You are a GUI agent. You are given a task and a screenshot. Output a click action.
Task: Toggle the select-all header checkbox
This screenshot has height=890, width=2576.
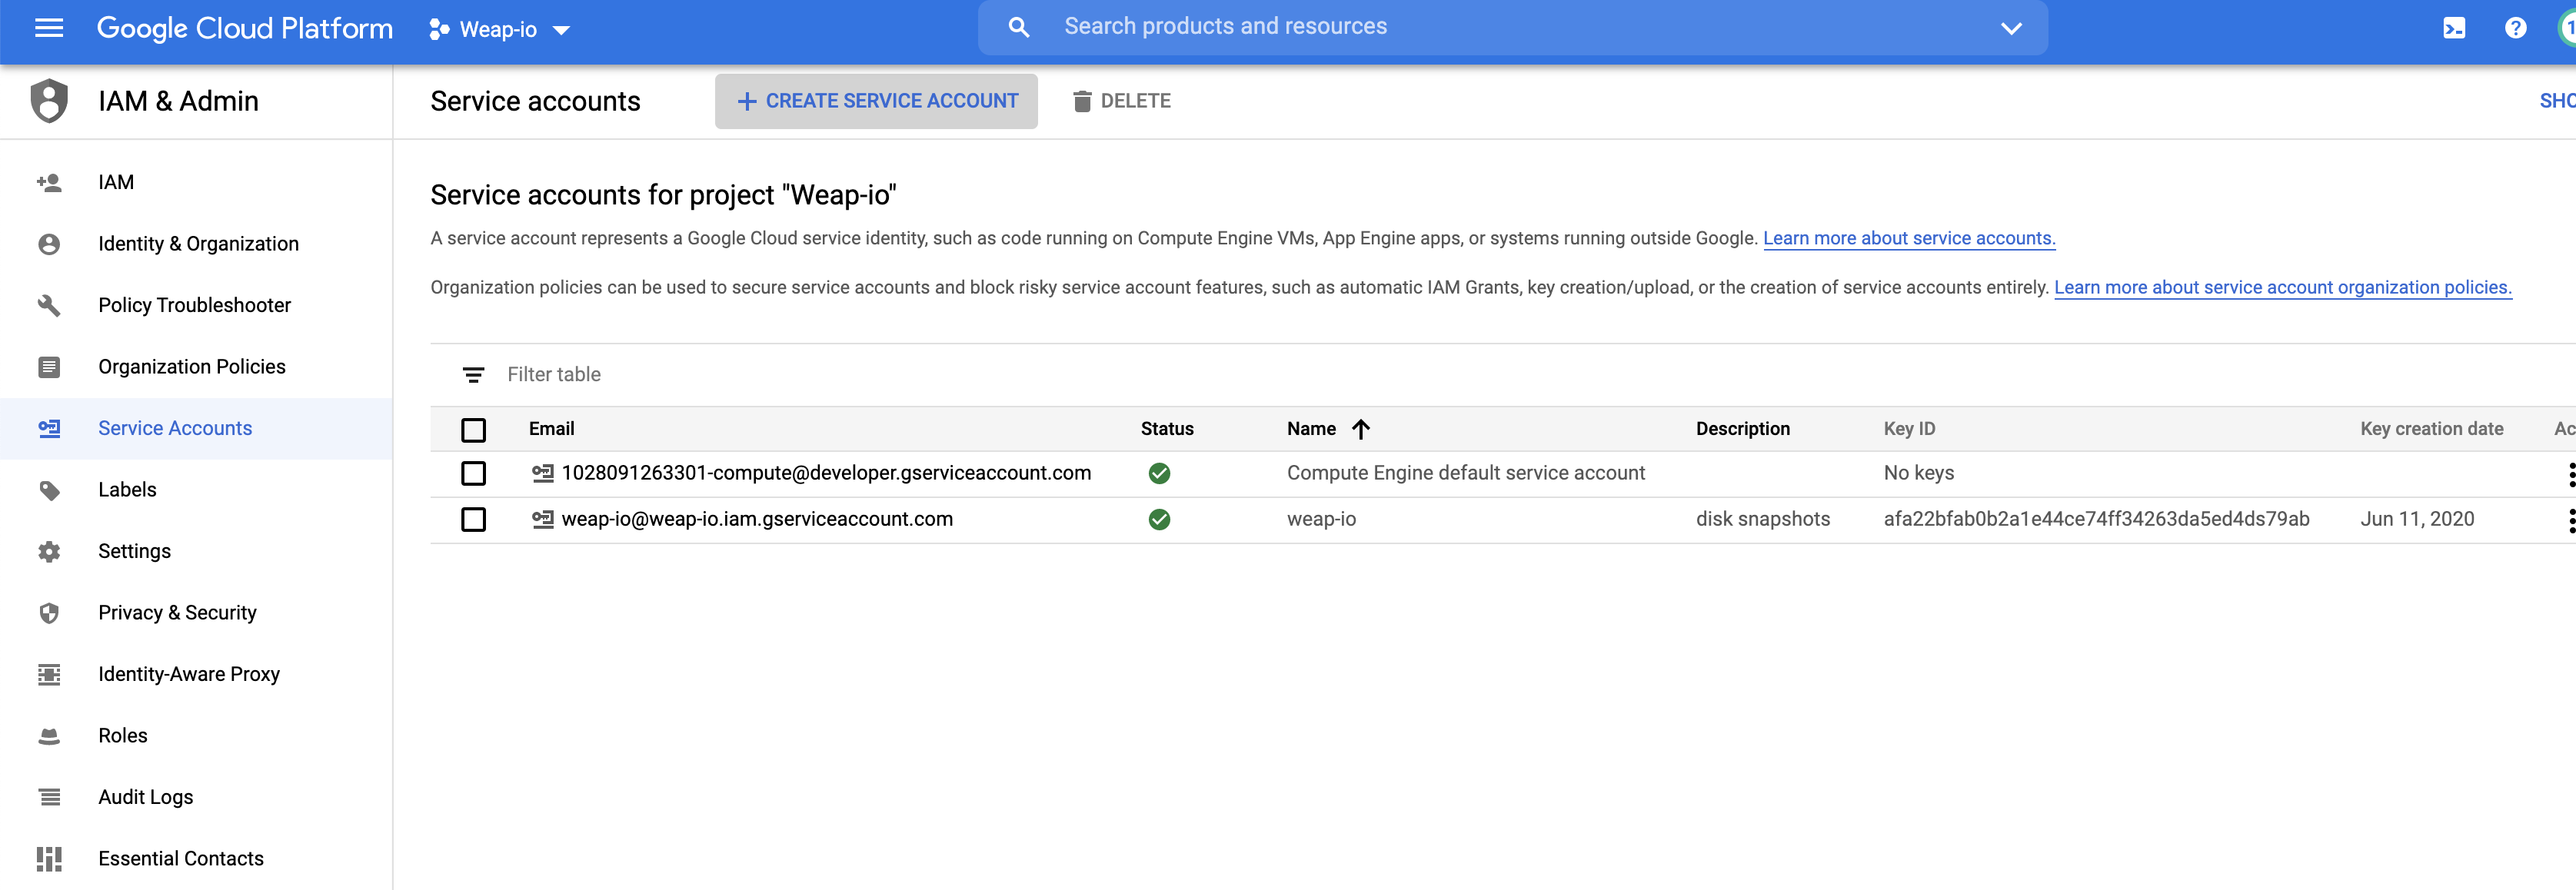[x=473, y=430]
